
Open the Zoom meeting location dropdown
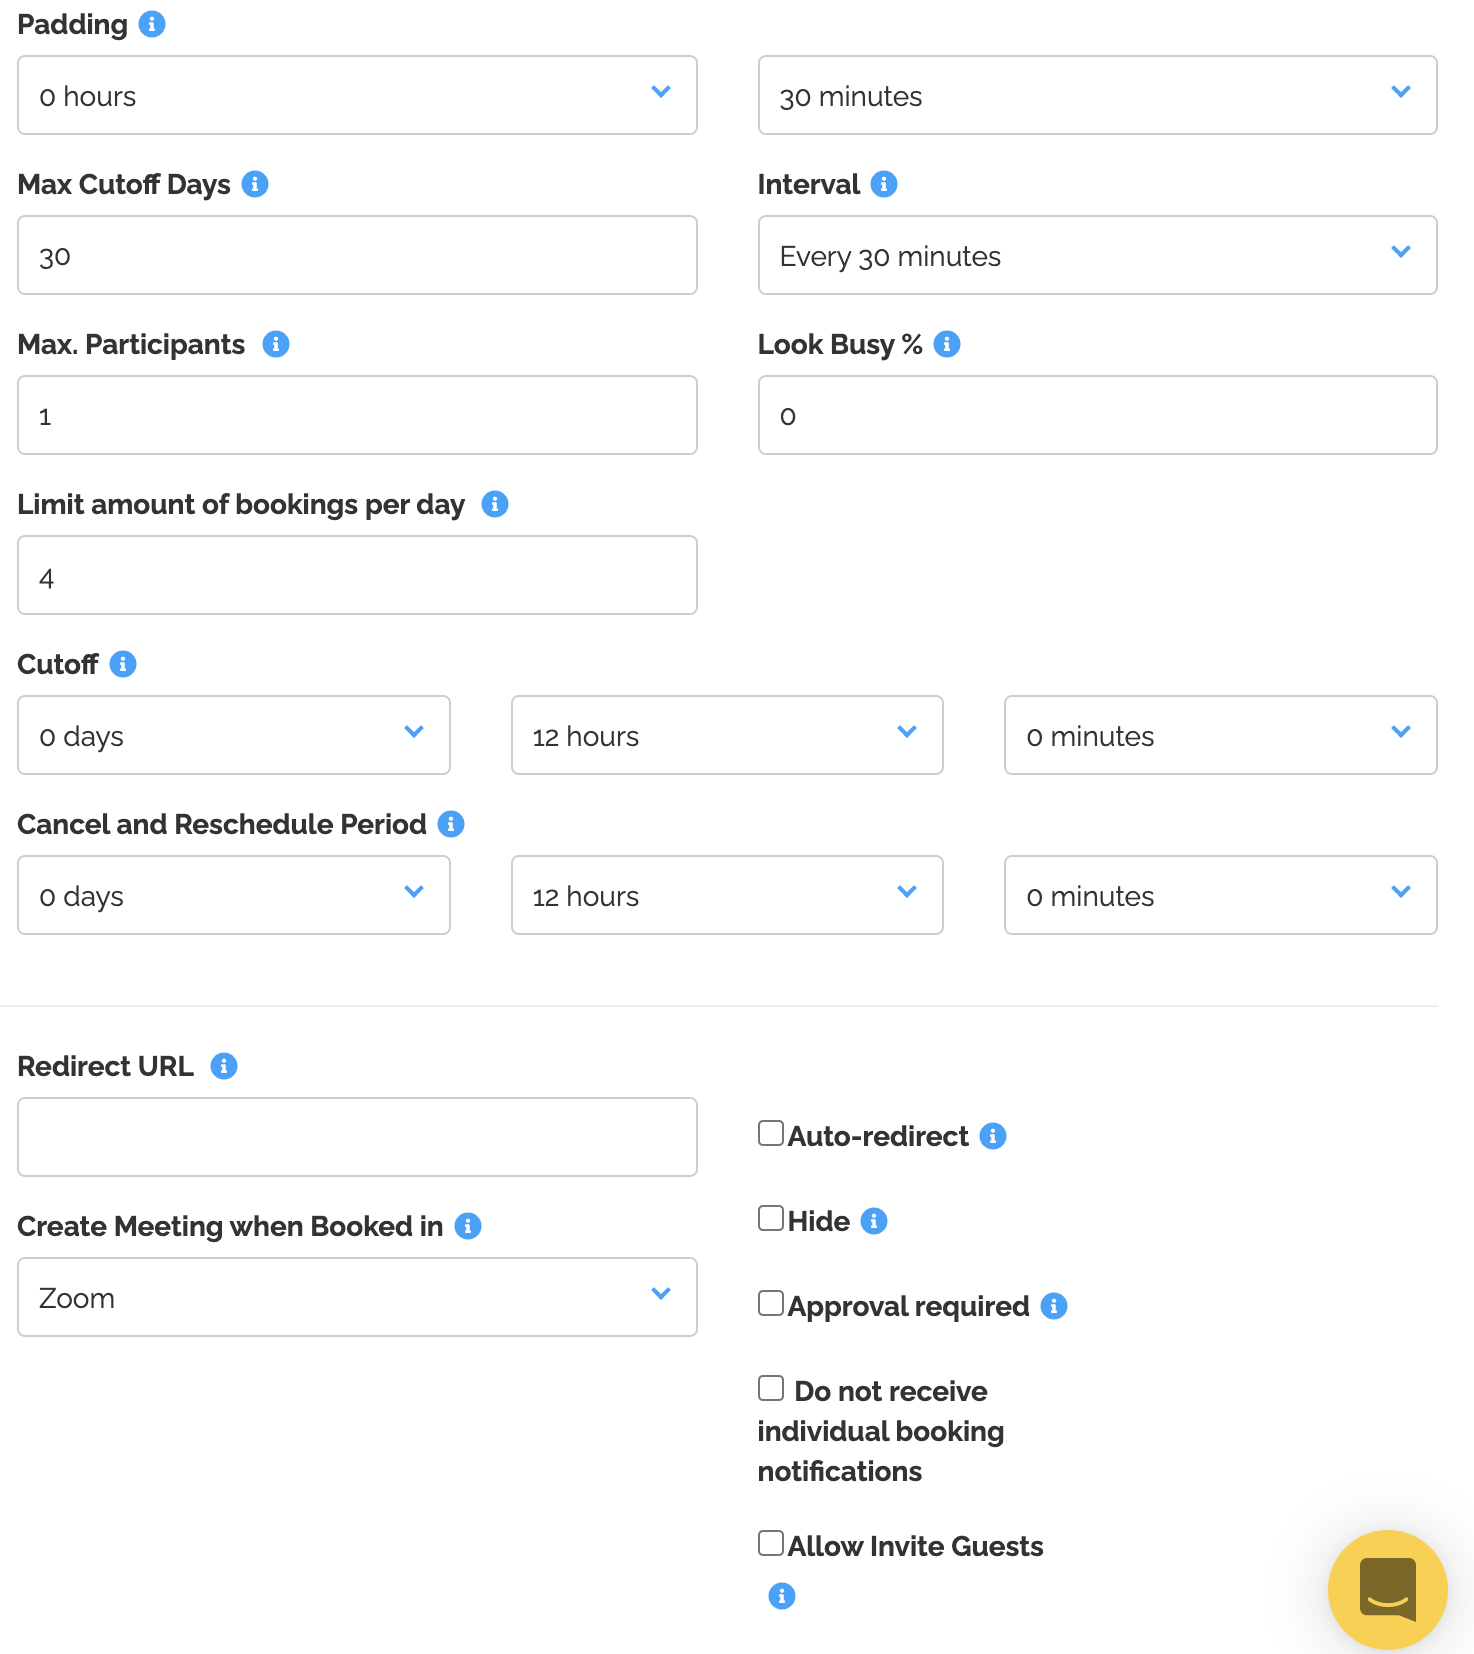(x=357, y=1297)
